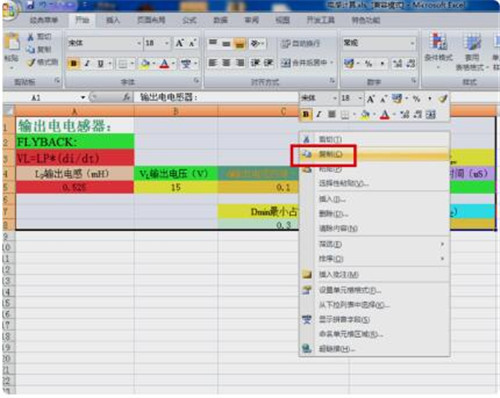Expand the Number group dialog launcher
This screenshot has width=500, height=398.
[x=413, y=80]
